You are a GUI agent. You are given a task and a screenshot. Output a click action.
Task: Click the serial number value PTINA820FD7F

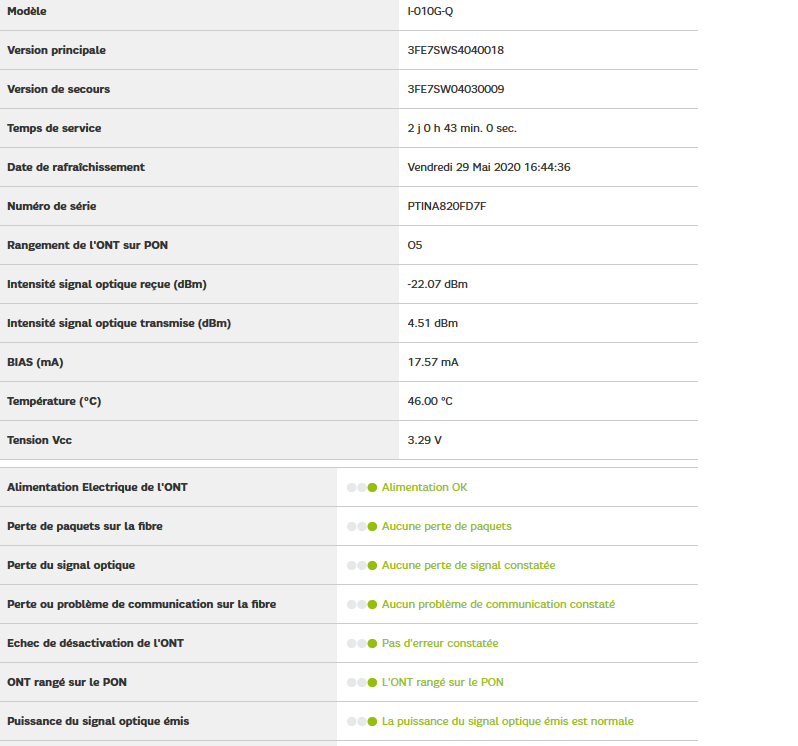[x=447, y=206]
